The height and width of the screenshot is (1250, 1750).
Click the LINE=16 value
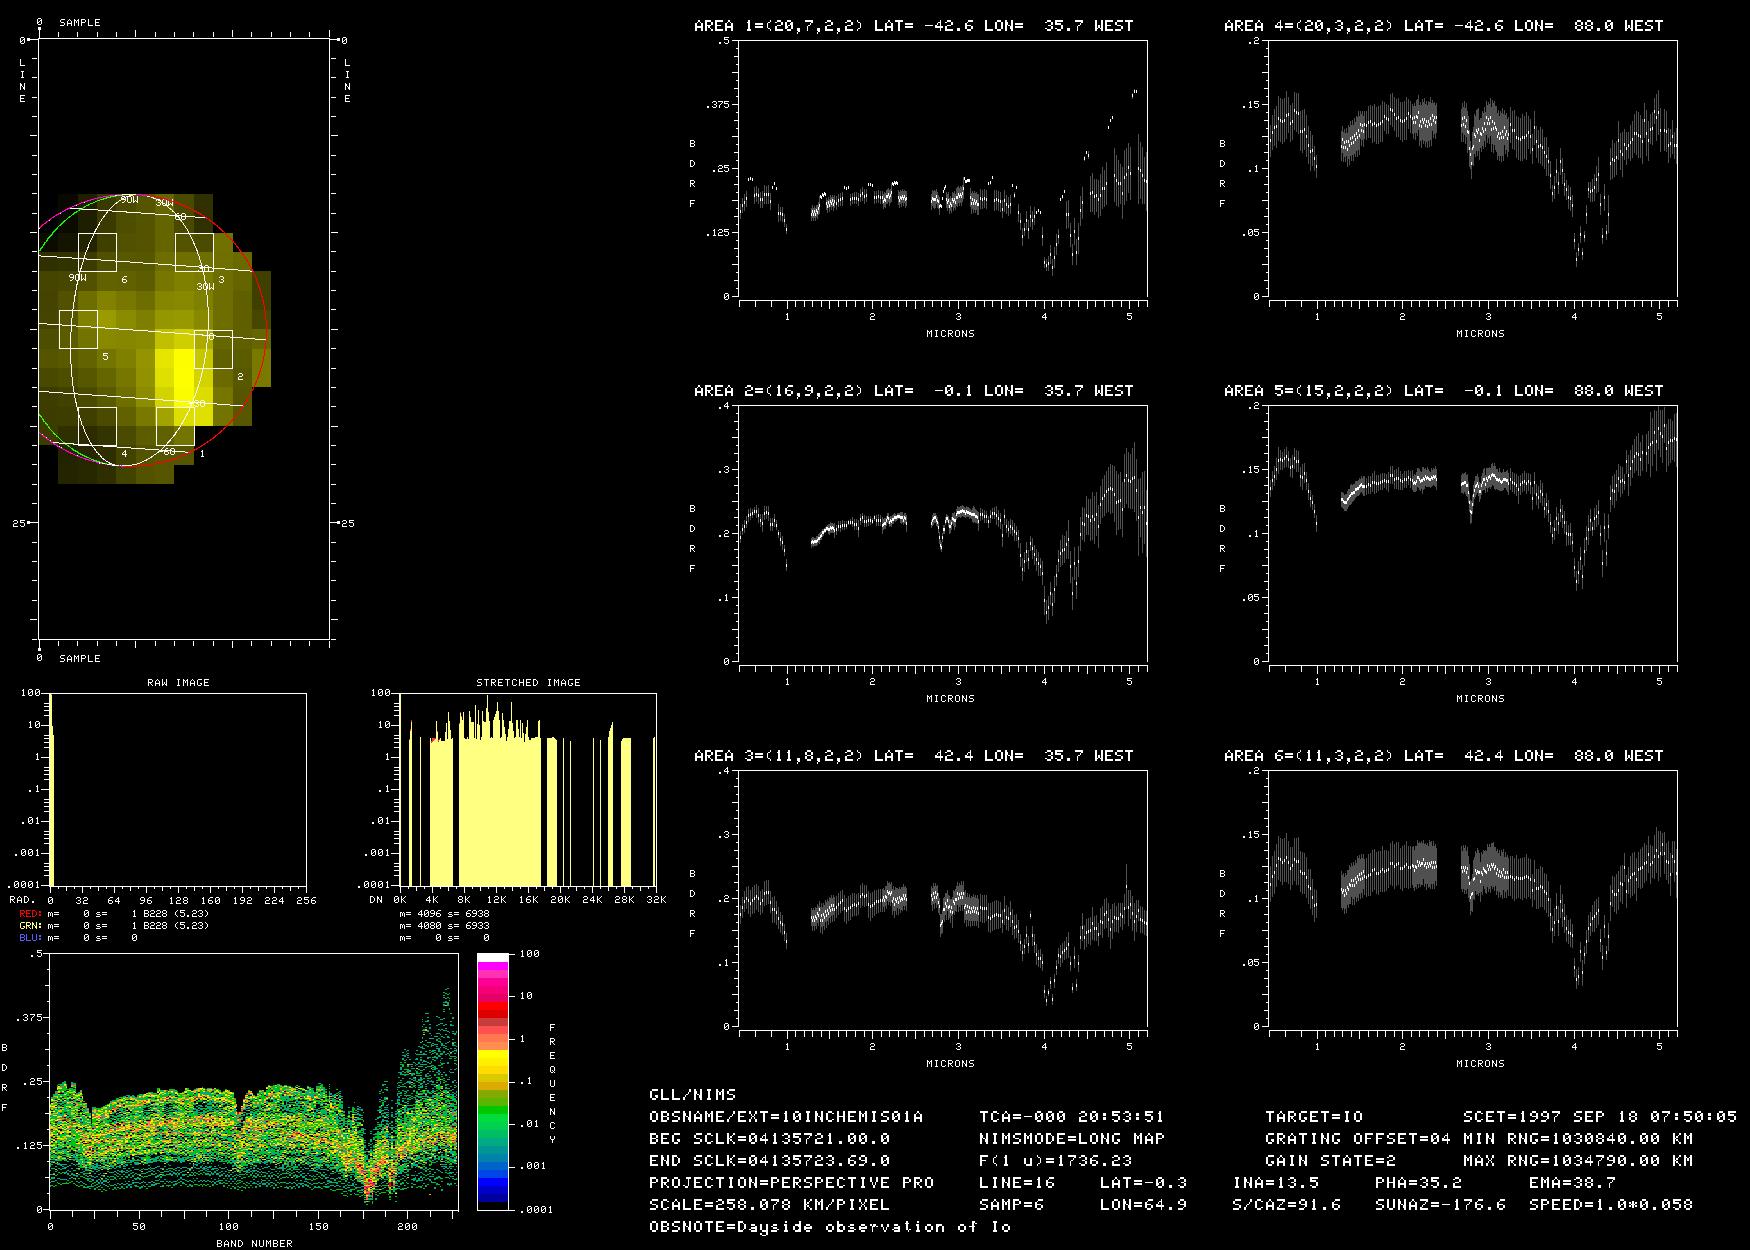1017,1183
